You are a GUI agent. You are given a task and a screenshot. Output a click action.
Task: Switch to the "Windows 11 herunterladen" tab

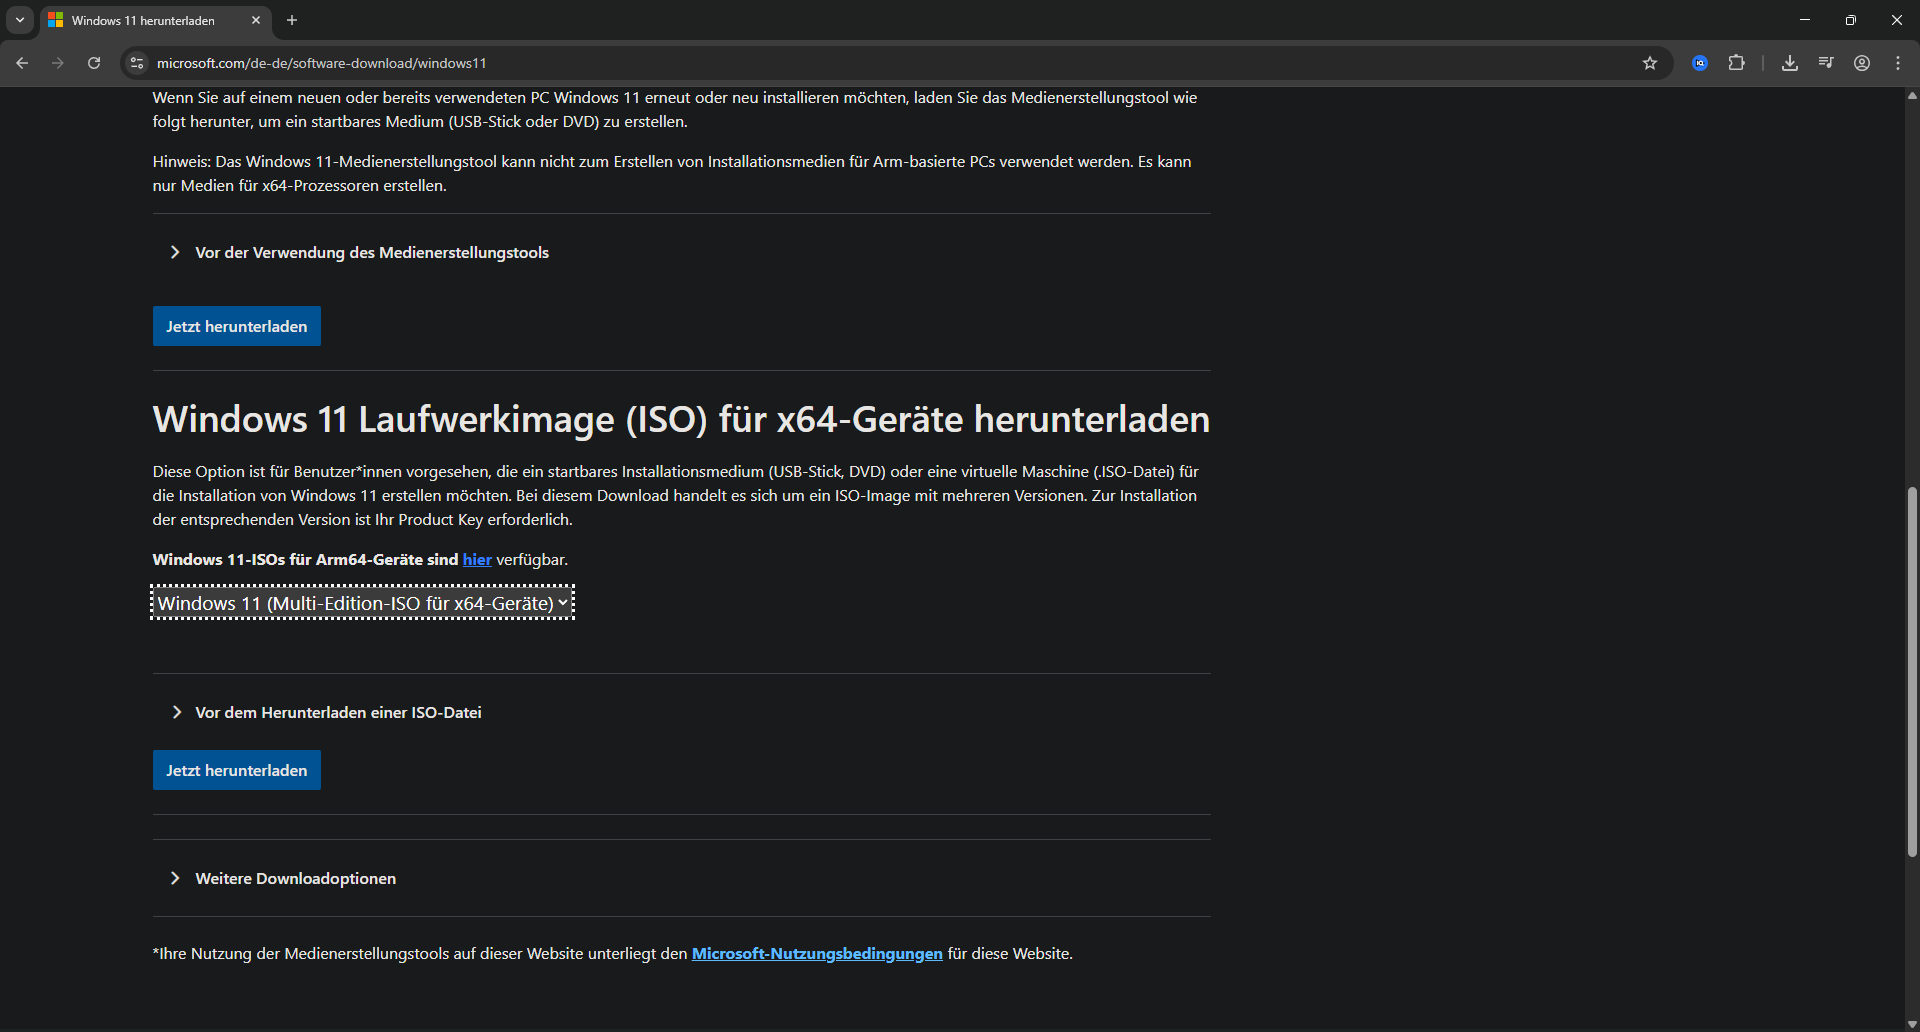[x=143, y=20]
